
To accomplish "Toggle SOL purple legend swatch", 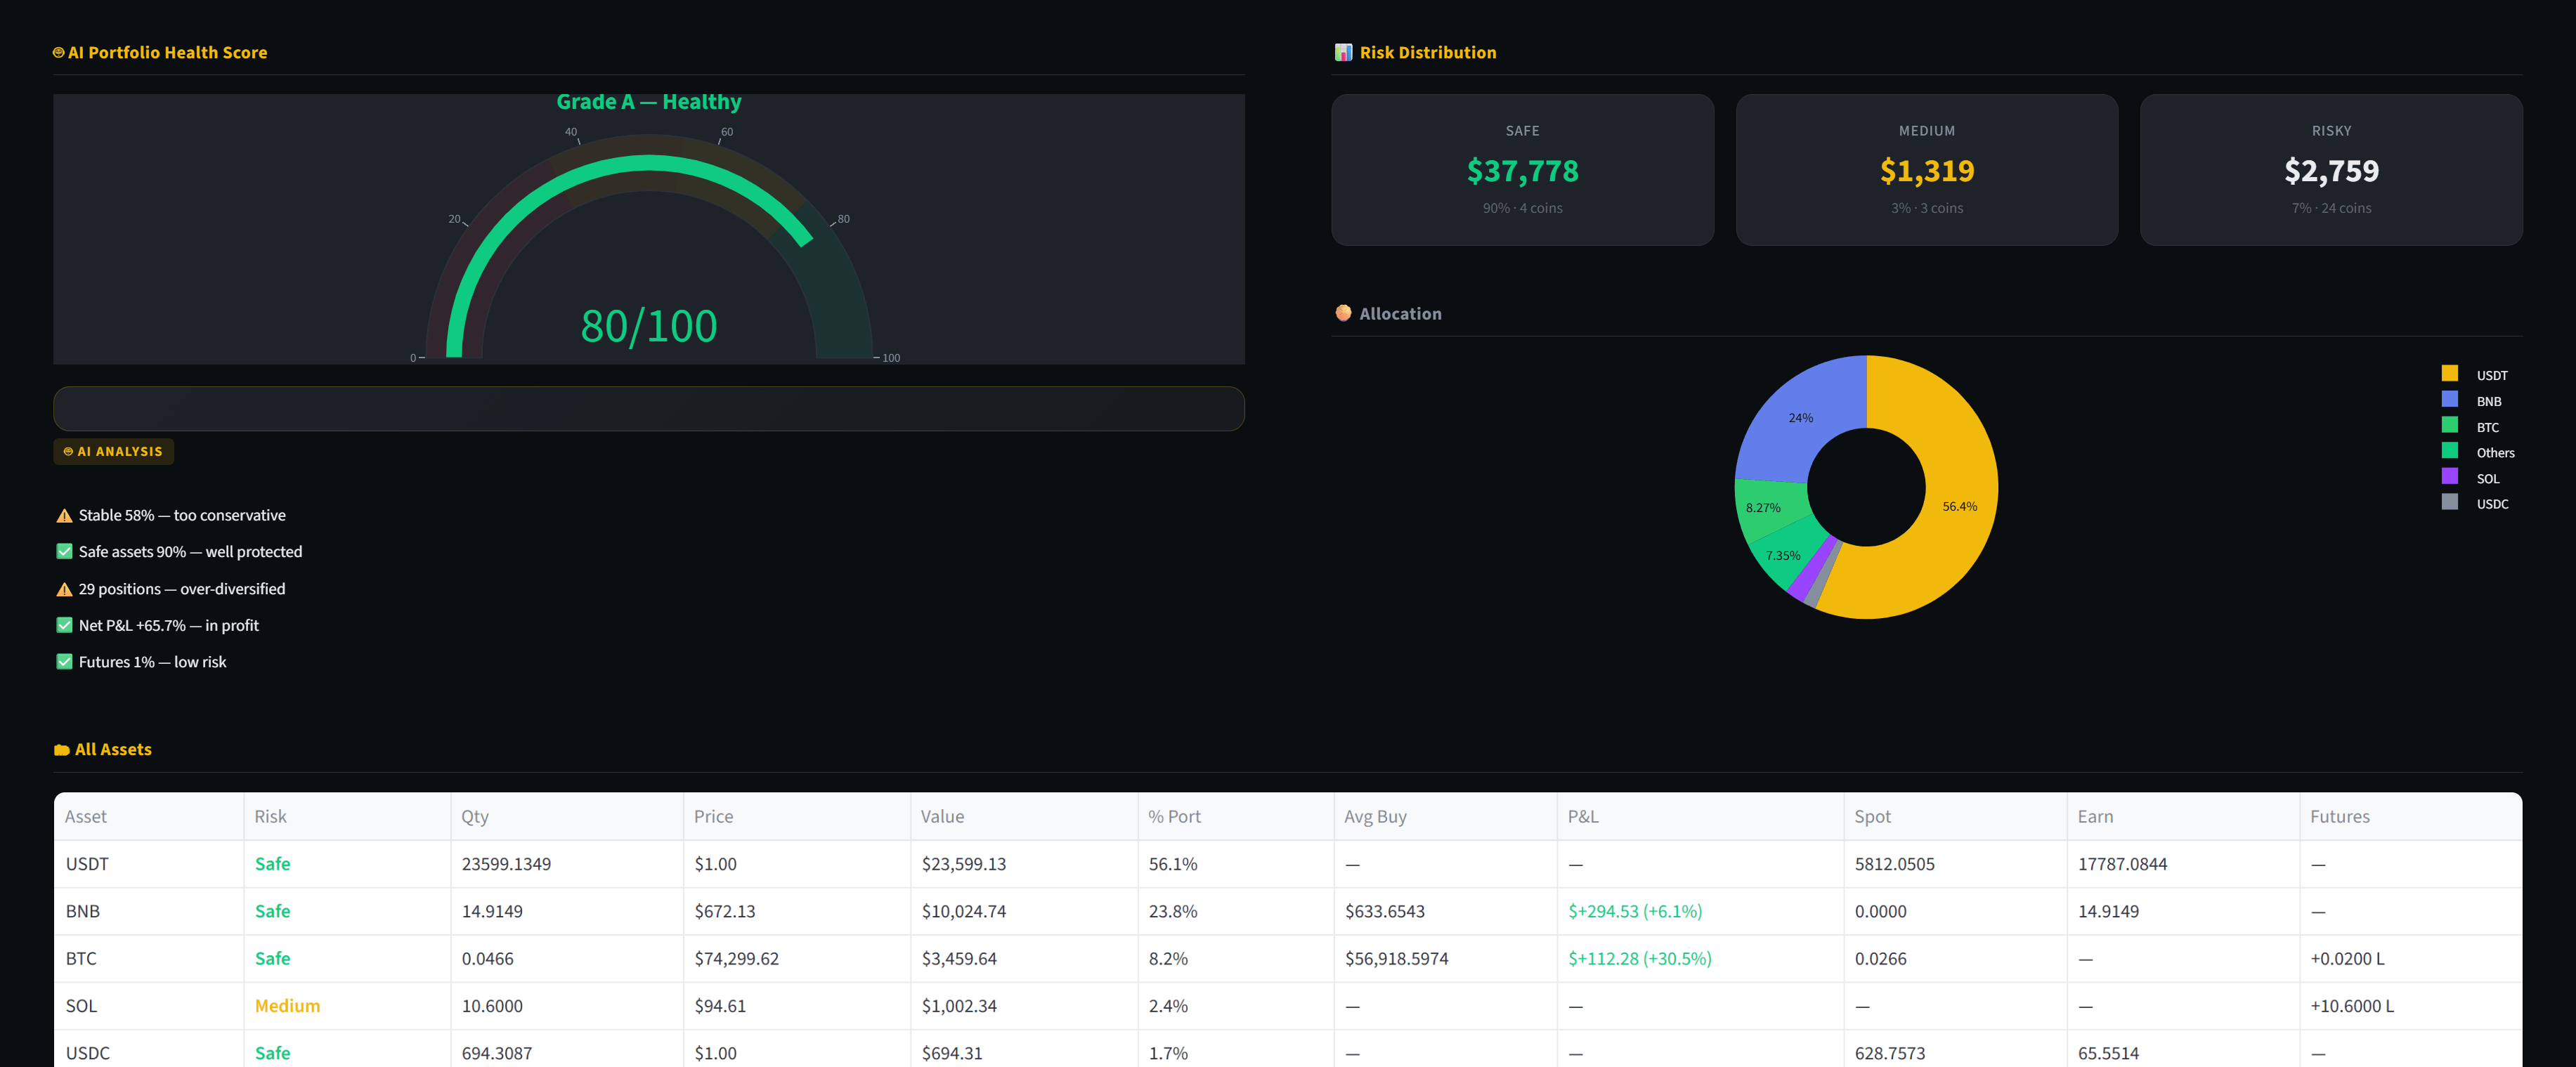I will coord(2449,477).
